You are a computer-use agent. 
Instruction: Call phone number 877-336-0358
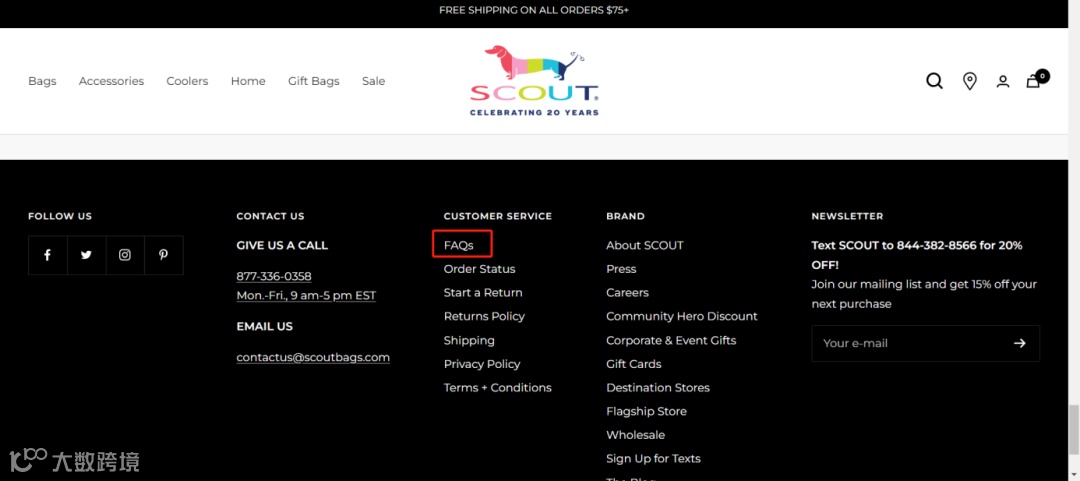273,276
